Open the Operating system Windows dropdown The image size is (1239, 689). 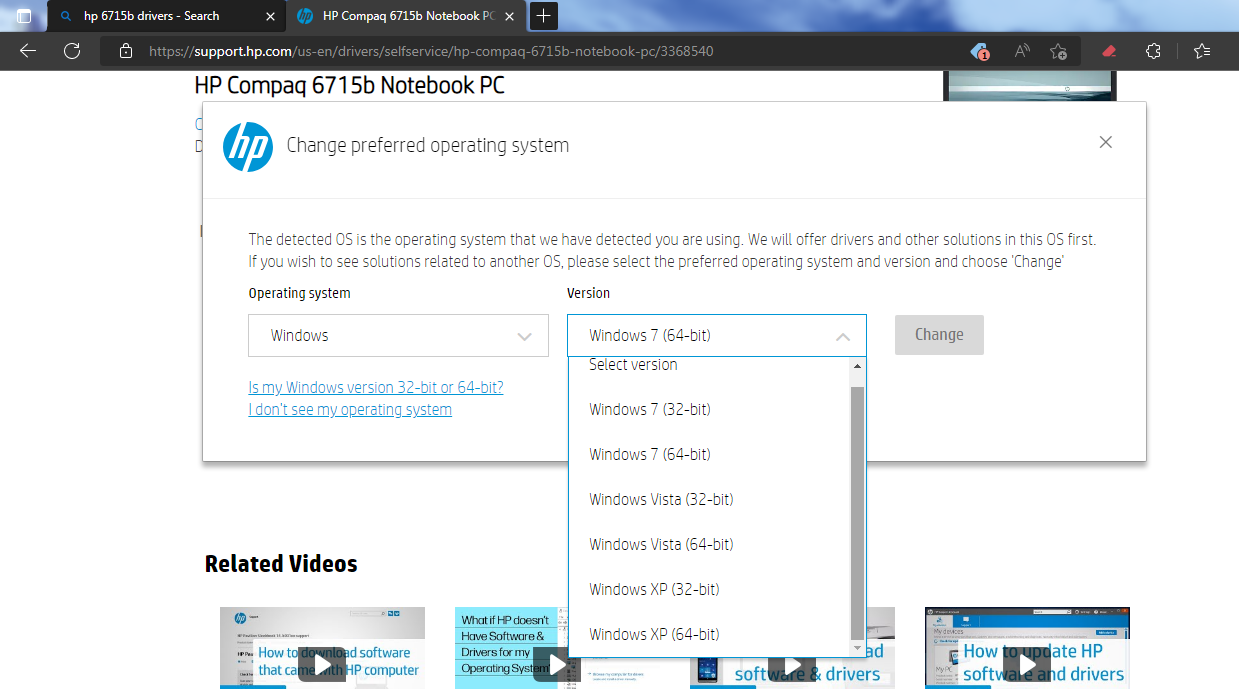point(398,336)
